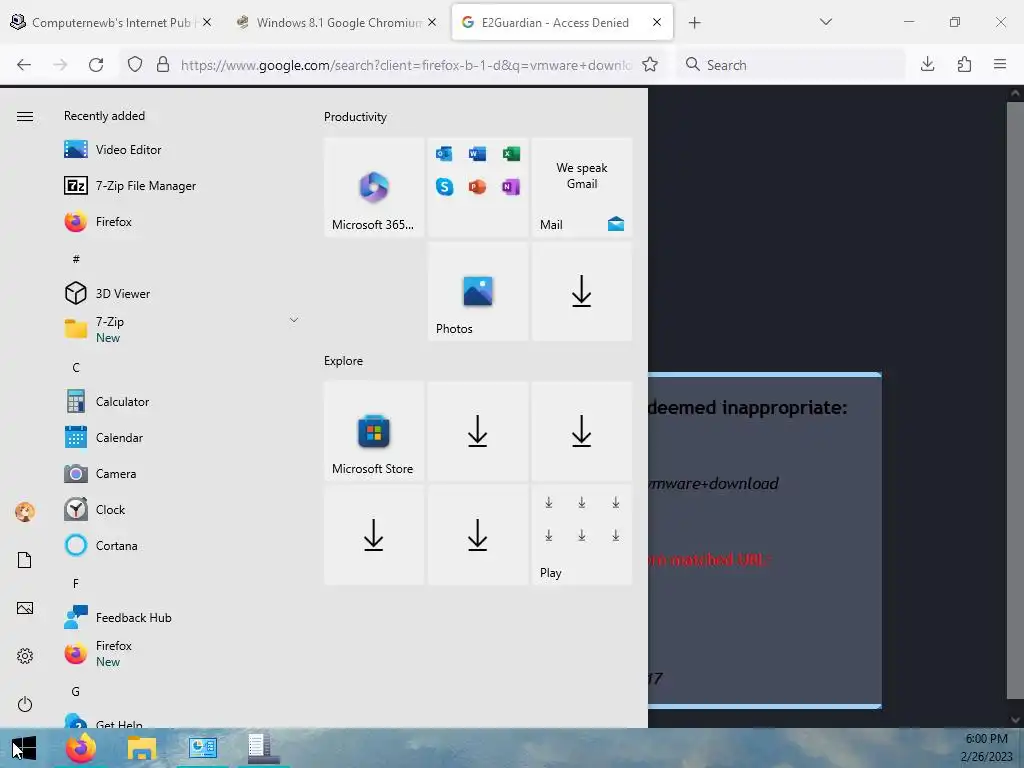Close the Computernewb's Internet Pub tab

[x=207, y=22]
